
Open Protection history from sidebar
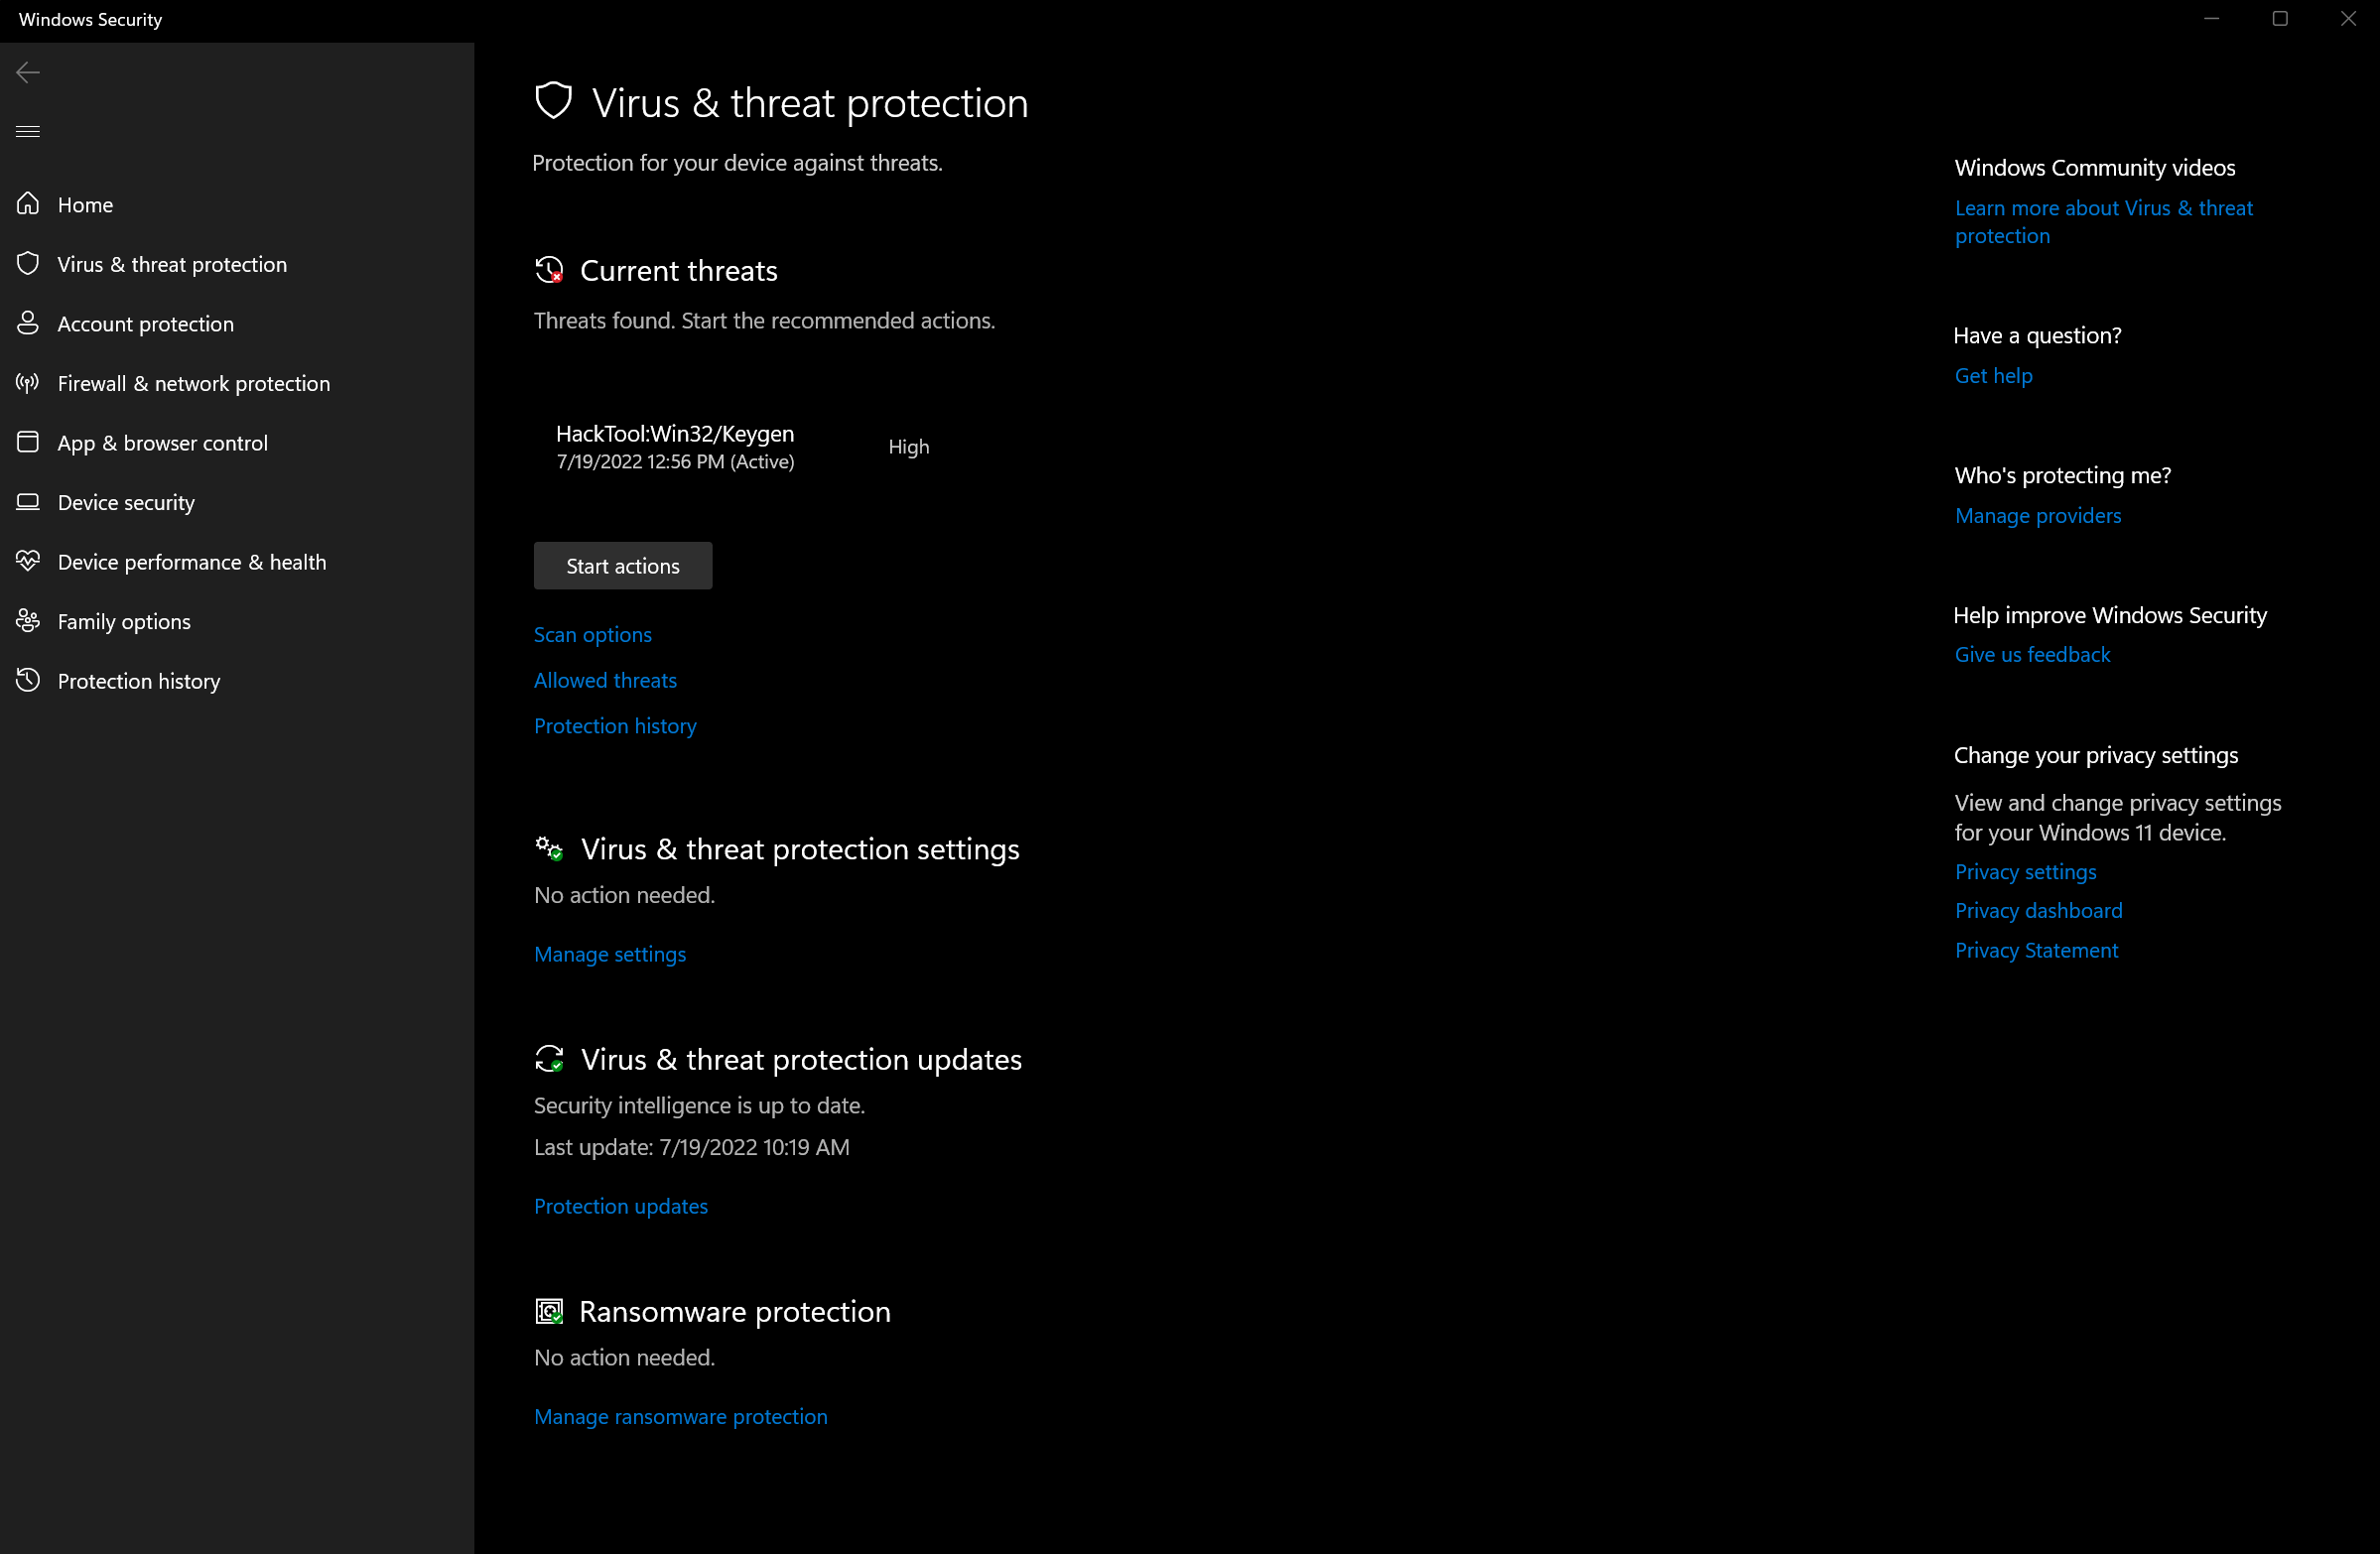237,680
